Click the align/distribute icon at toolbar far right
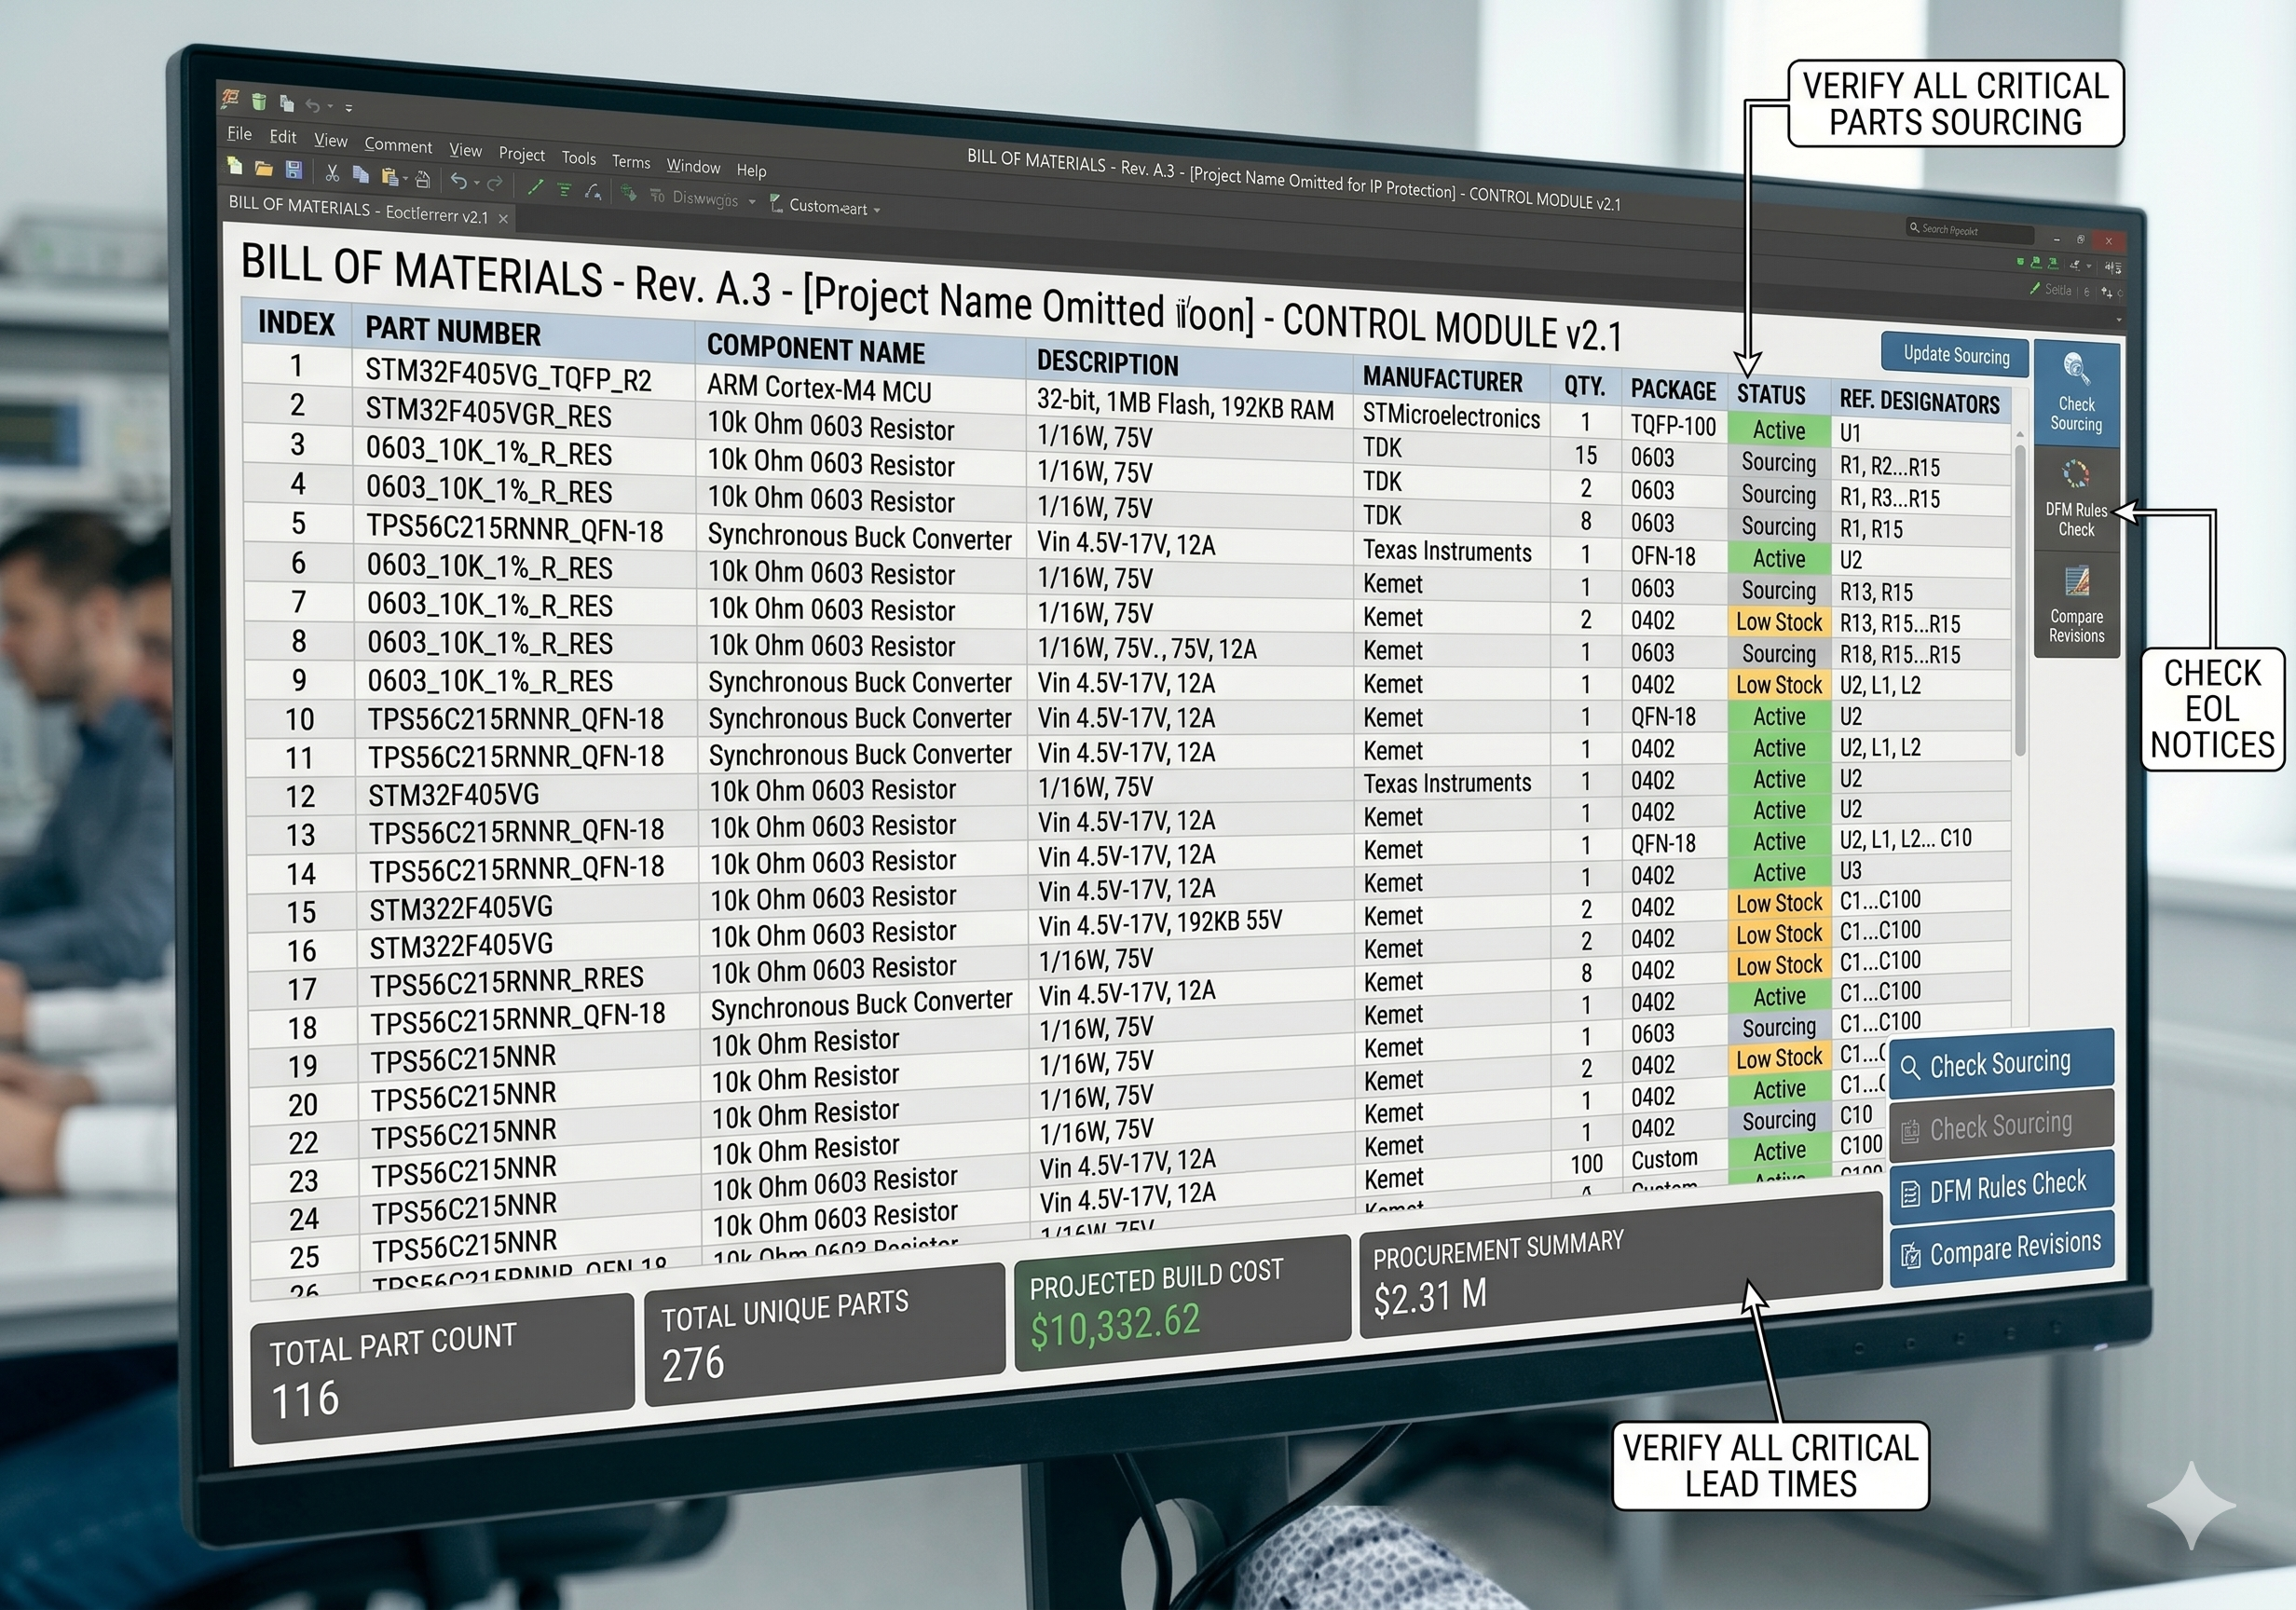This screenshot has width=2296, height=1610. (x=2113, y=268)
